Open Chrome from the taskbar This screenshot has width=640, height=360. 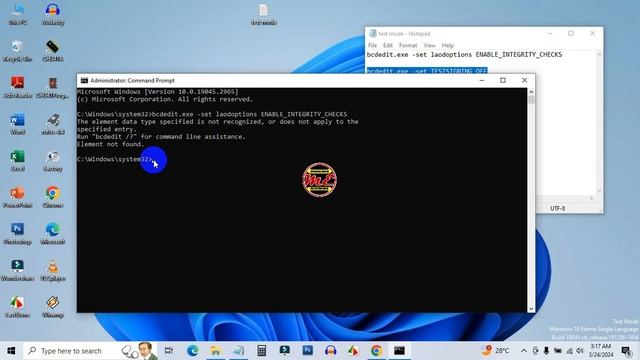click(x=376, y=351)
